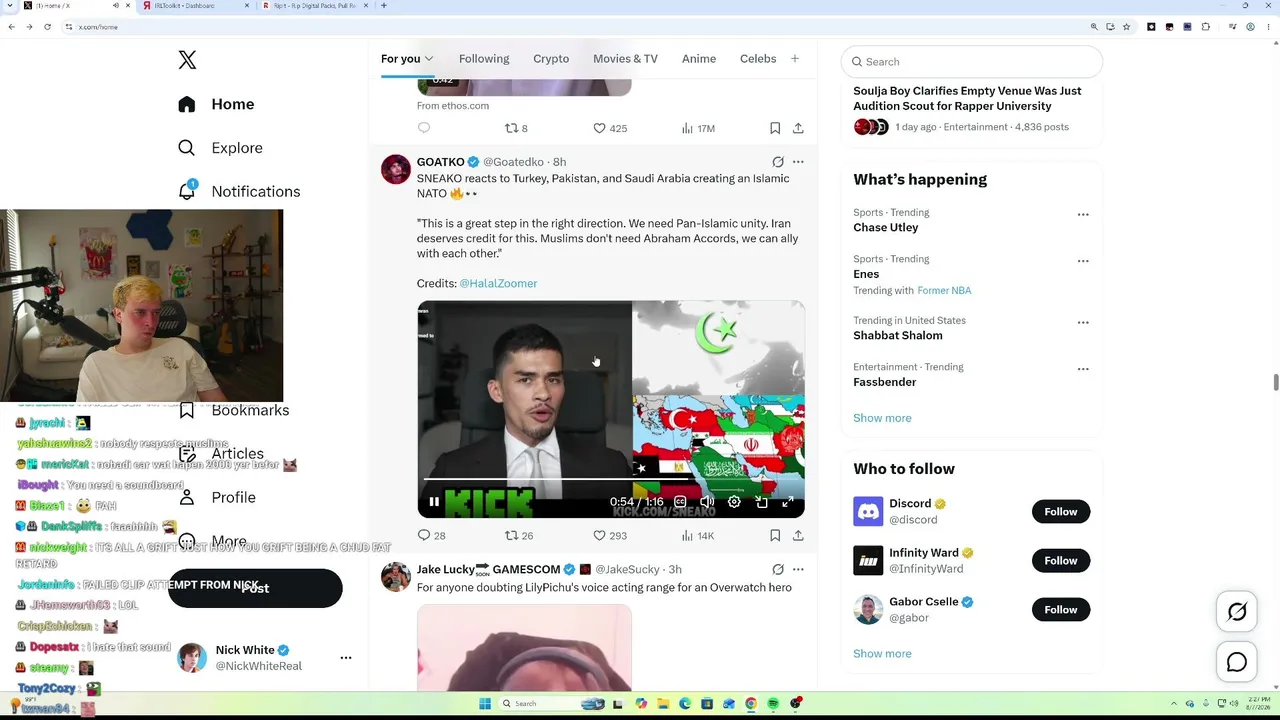Follow the Infinity Ward account
The width and height of the screenshot is (1280, 720).
[1061, 561]
